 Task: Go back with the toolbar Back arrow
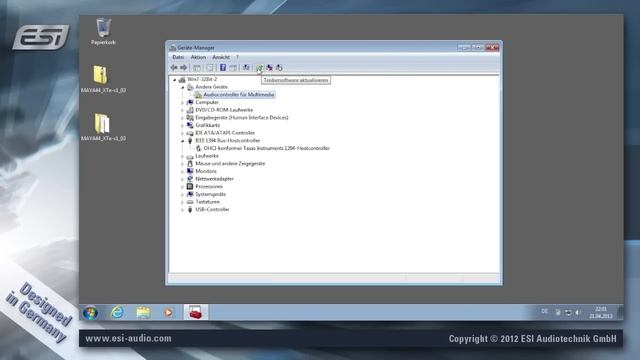[x=174, y=68]
